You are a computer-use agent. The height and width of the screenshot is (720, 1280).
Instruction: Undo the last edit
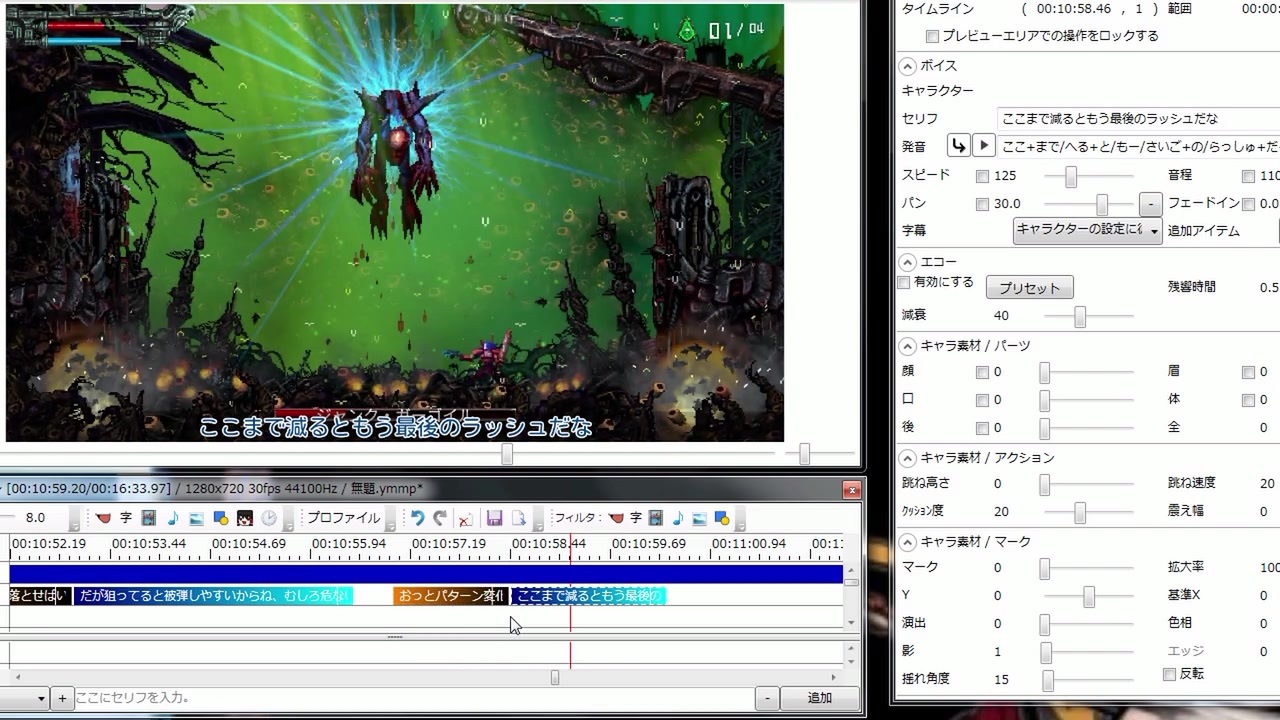pyautogui.click(x=418, y=518)
